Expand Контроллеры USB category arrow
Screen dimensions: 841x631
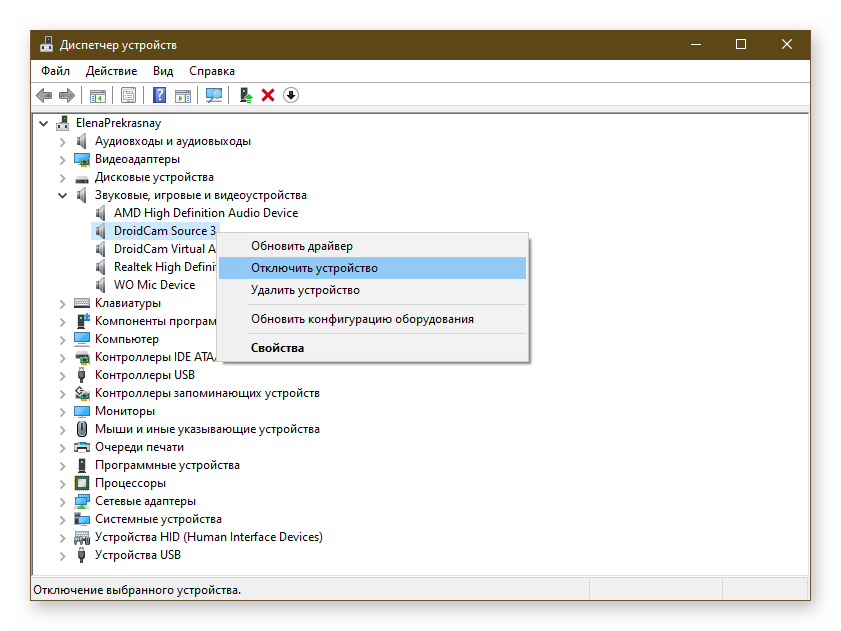click(62, 376)
